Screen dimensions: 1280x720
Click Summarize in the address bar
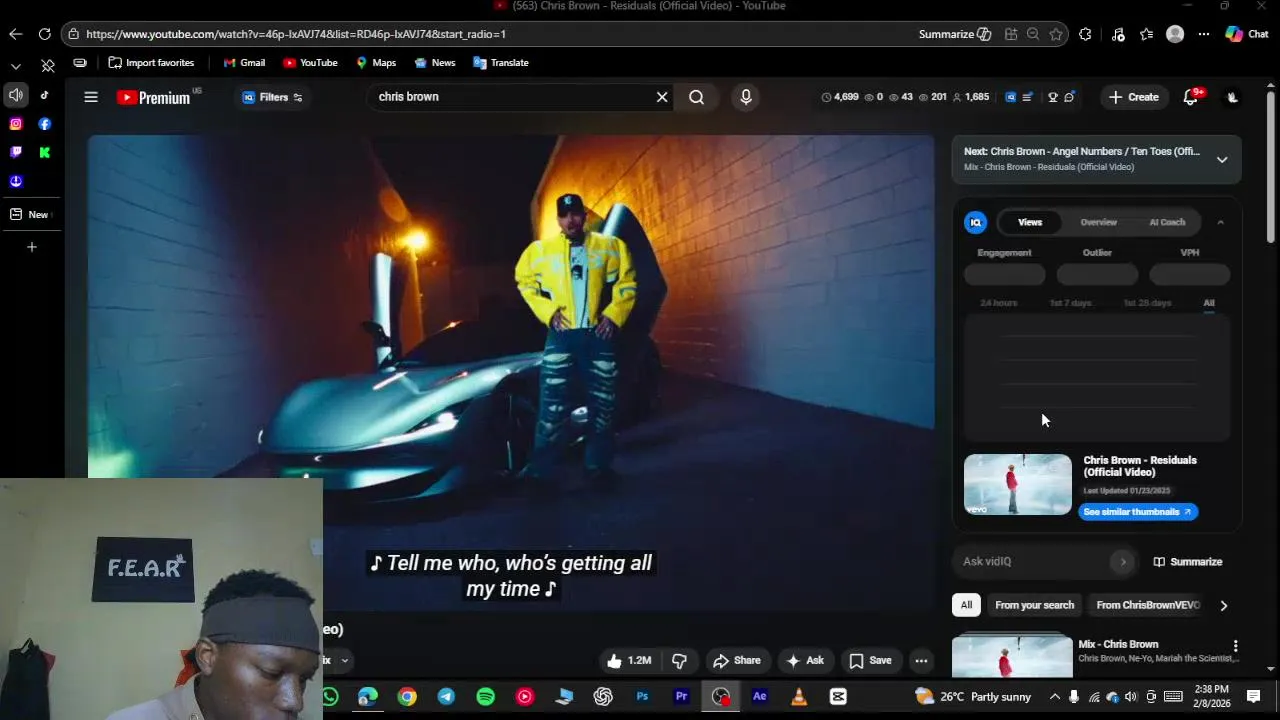click(955, 34)
